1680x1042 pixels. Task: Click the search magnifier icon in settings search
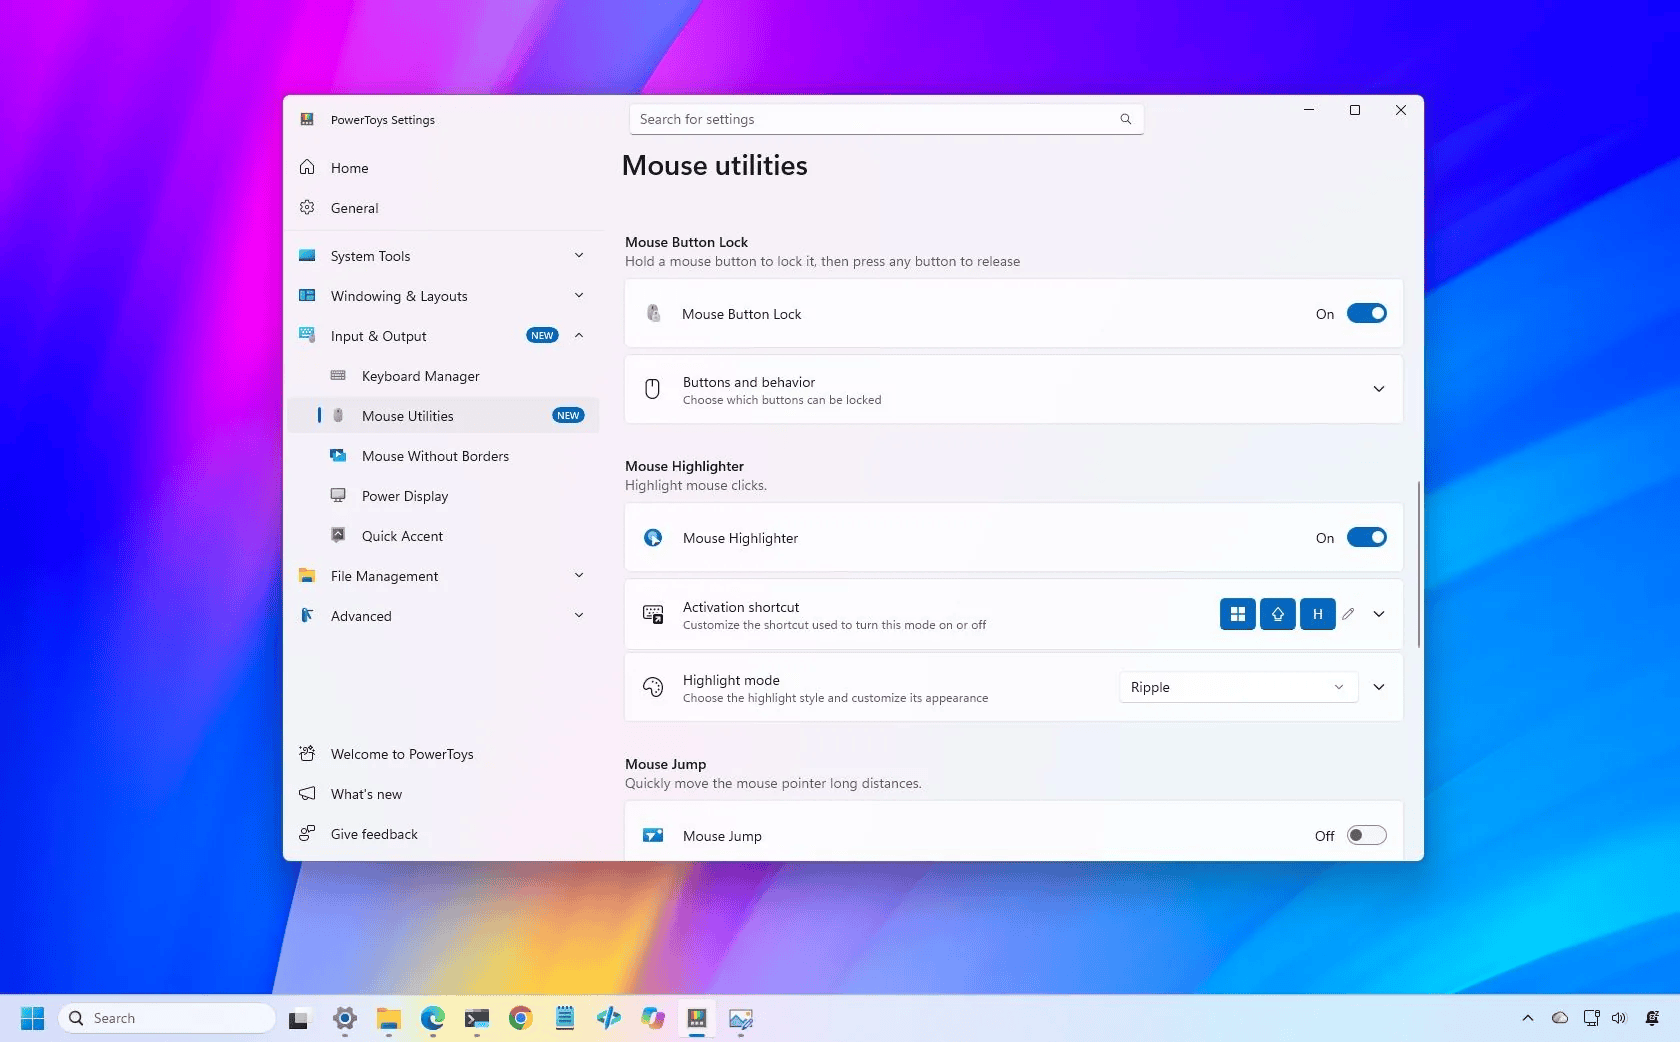point(1125,119)
